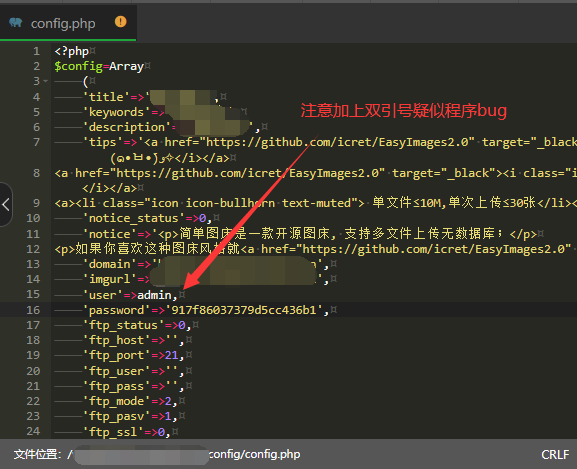This screenshot has height=469, width=577.
Task: Click the PHP elephant file icon
Action: click(x=15, y=23)
